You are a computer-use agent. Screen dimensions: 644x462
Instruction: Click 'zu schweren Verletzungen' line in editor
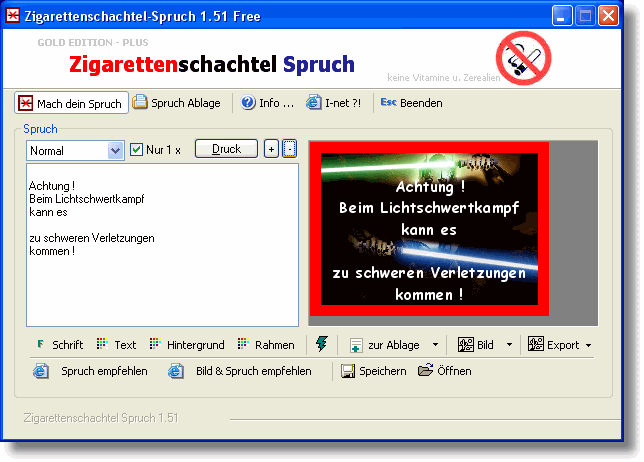pyautogui.click(x=92, y=238)
